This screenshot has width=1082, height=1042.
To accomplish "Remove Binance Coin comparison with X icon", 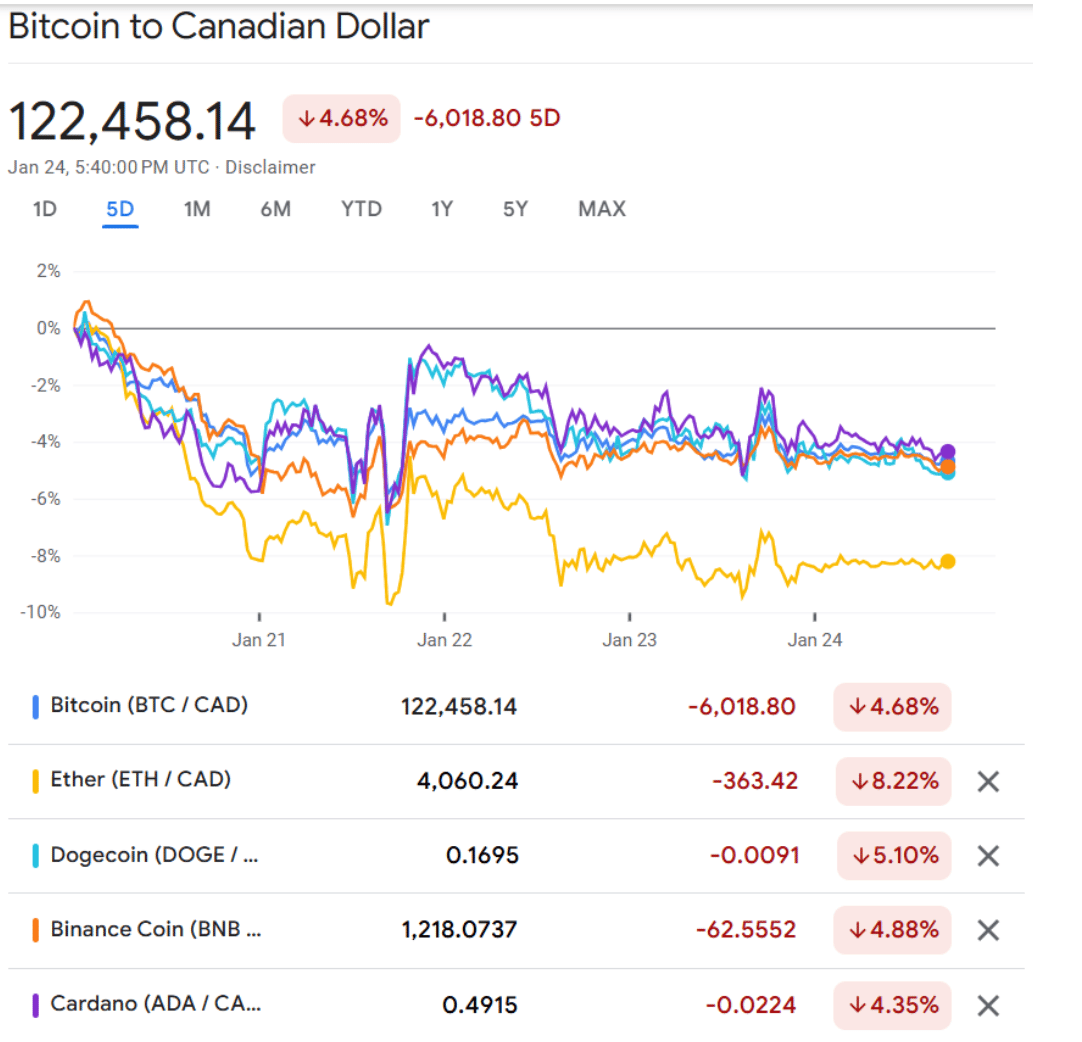I will click(988, 930).
